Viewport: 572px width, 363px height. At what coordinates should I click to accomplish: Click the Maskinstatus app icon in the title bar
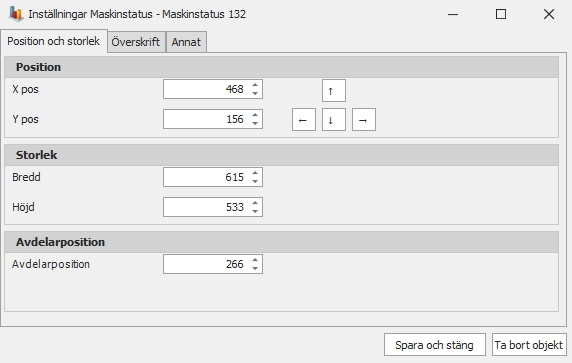click(15, 14)
